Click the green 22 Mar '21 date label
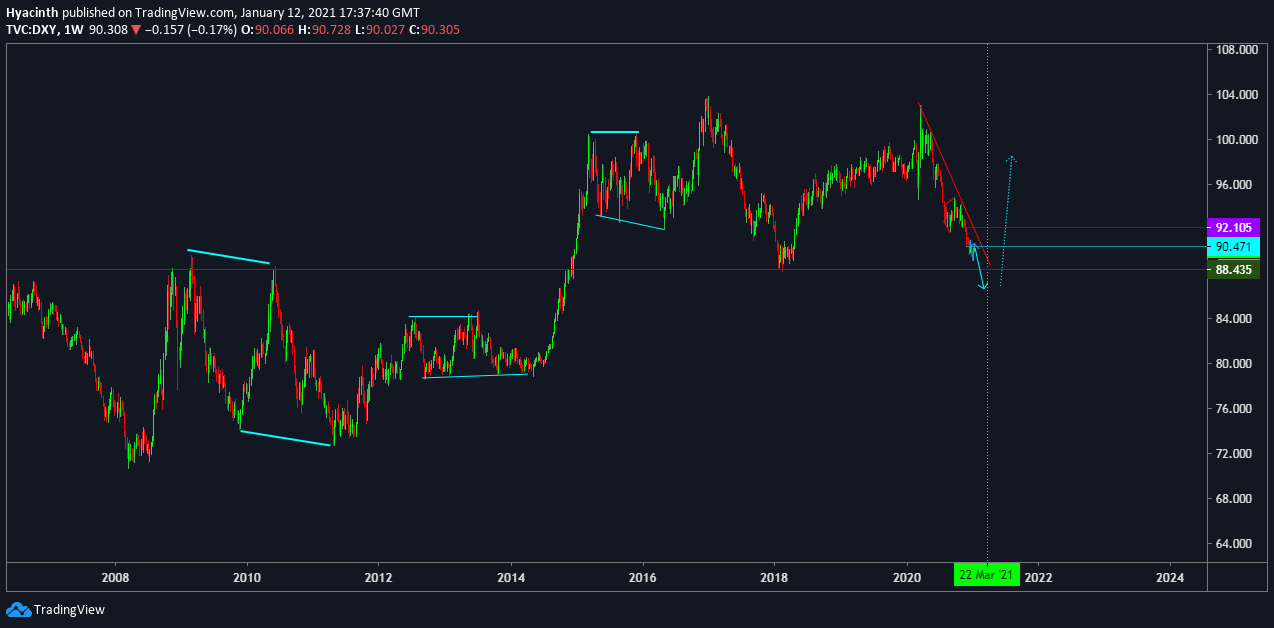 coord(987,577)
